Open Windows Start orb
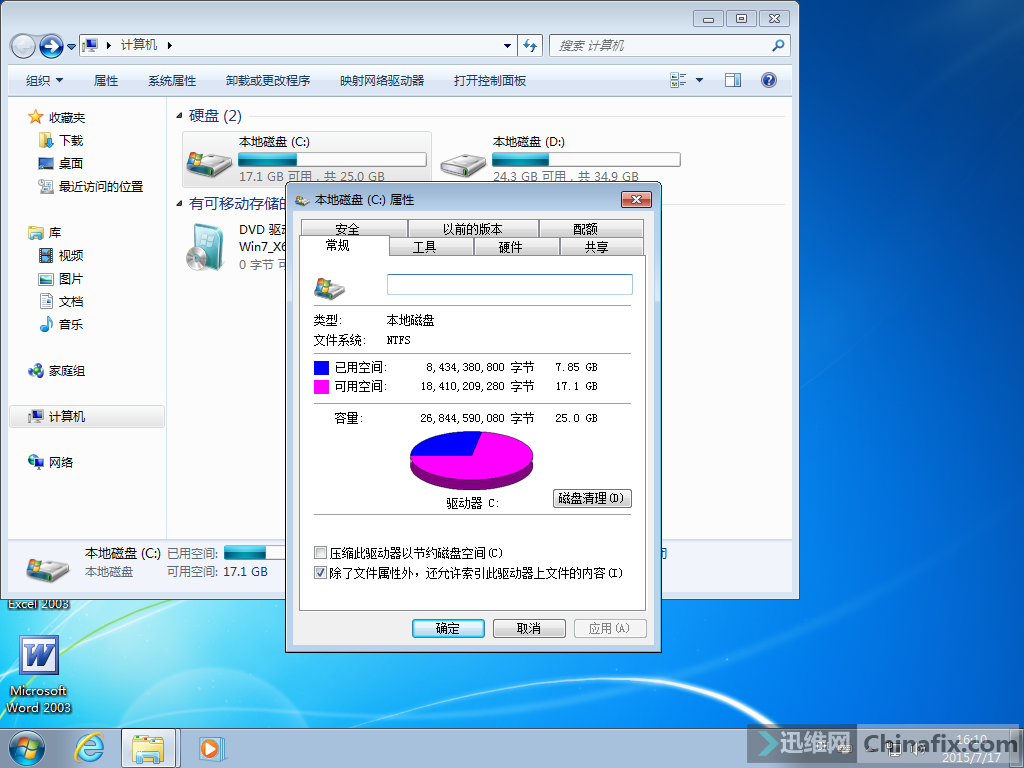1024x768 pixels. coord(26,748)
